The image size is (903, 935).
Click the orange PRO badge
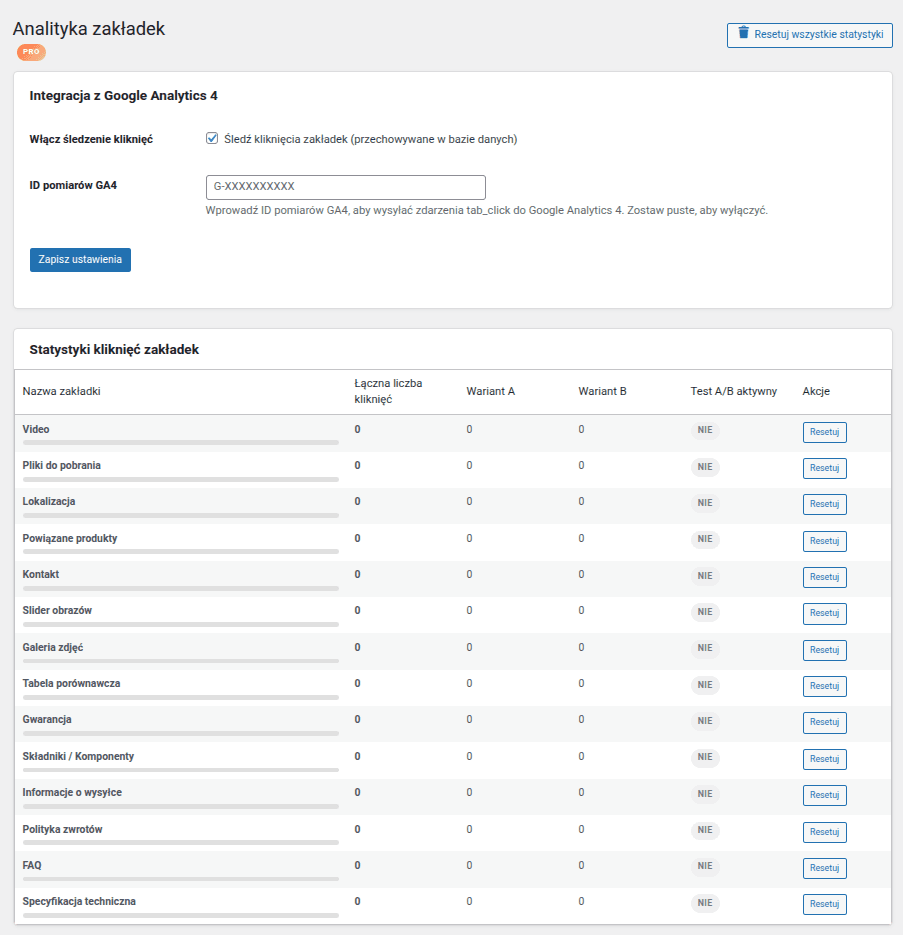(31, 52)
